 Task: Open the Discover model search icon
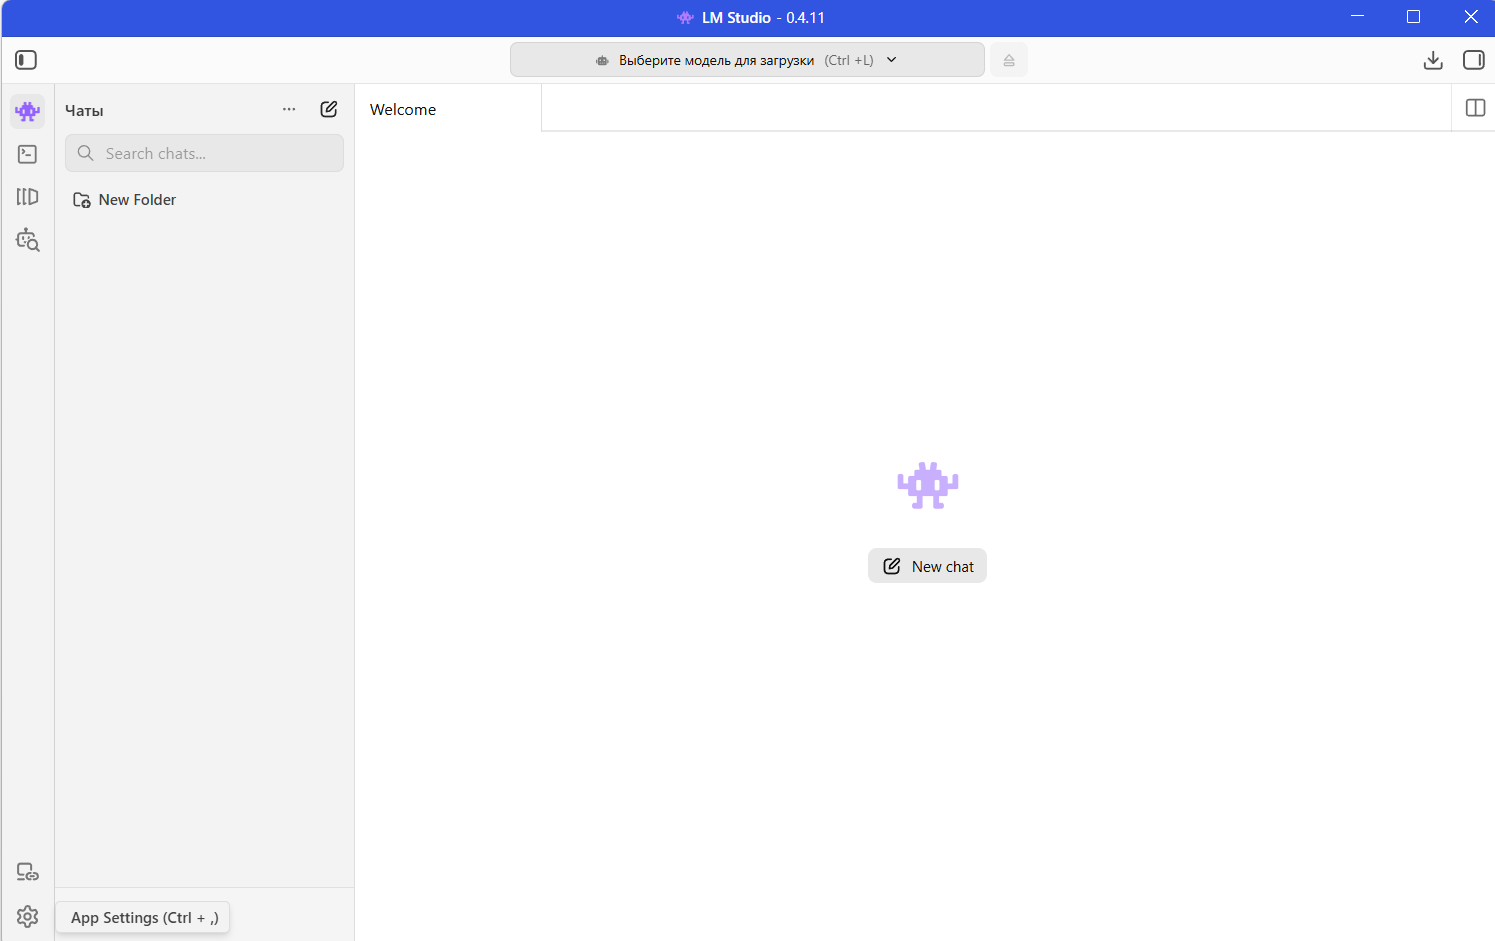[x=28, y=240]
